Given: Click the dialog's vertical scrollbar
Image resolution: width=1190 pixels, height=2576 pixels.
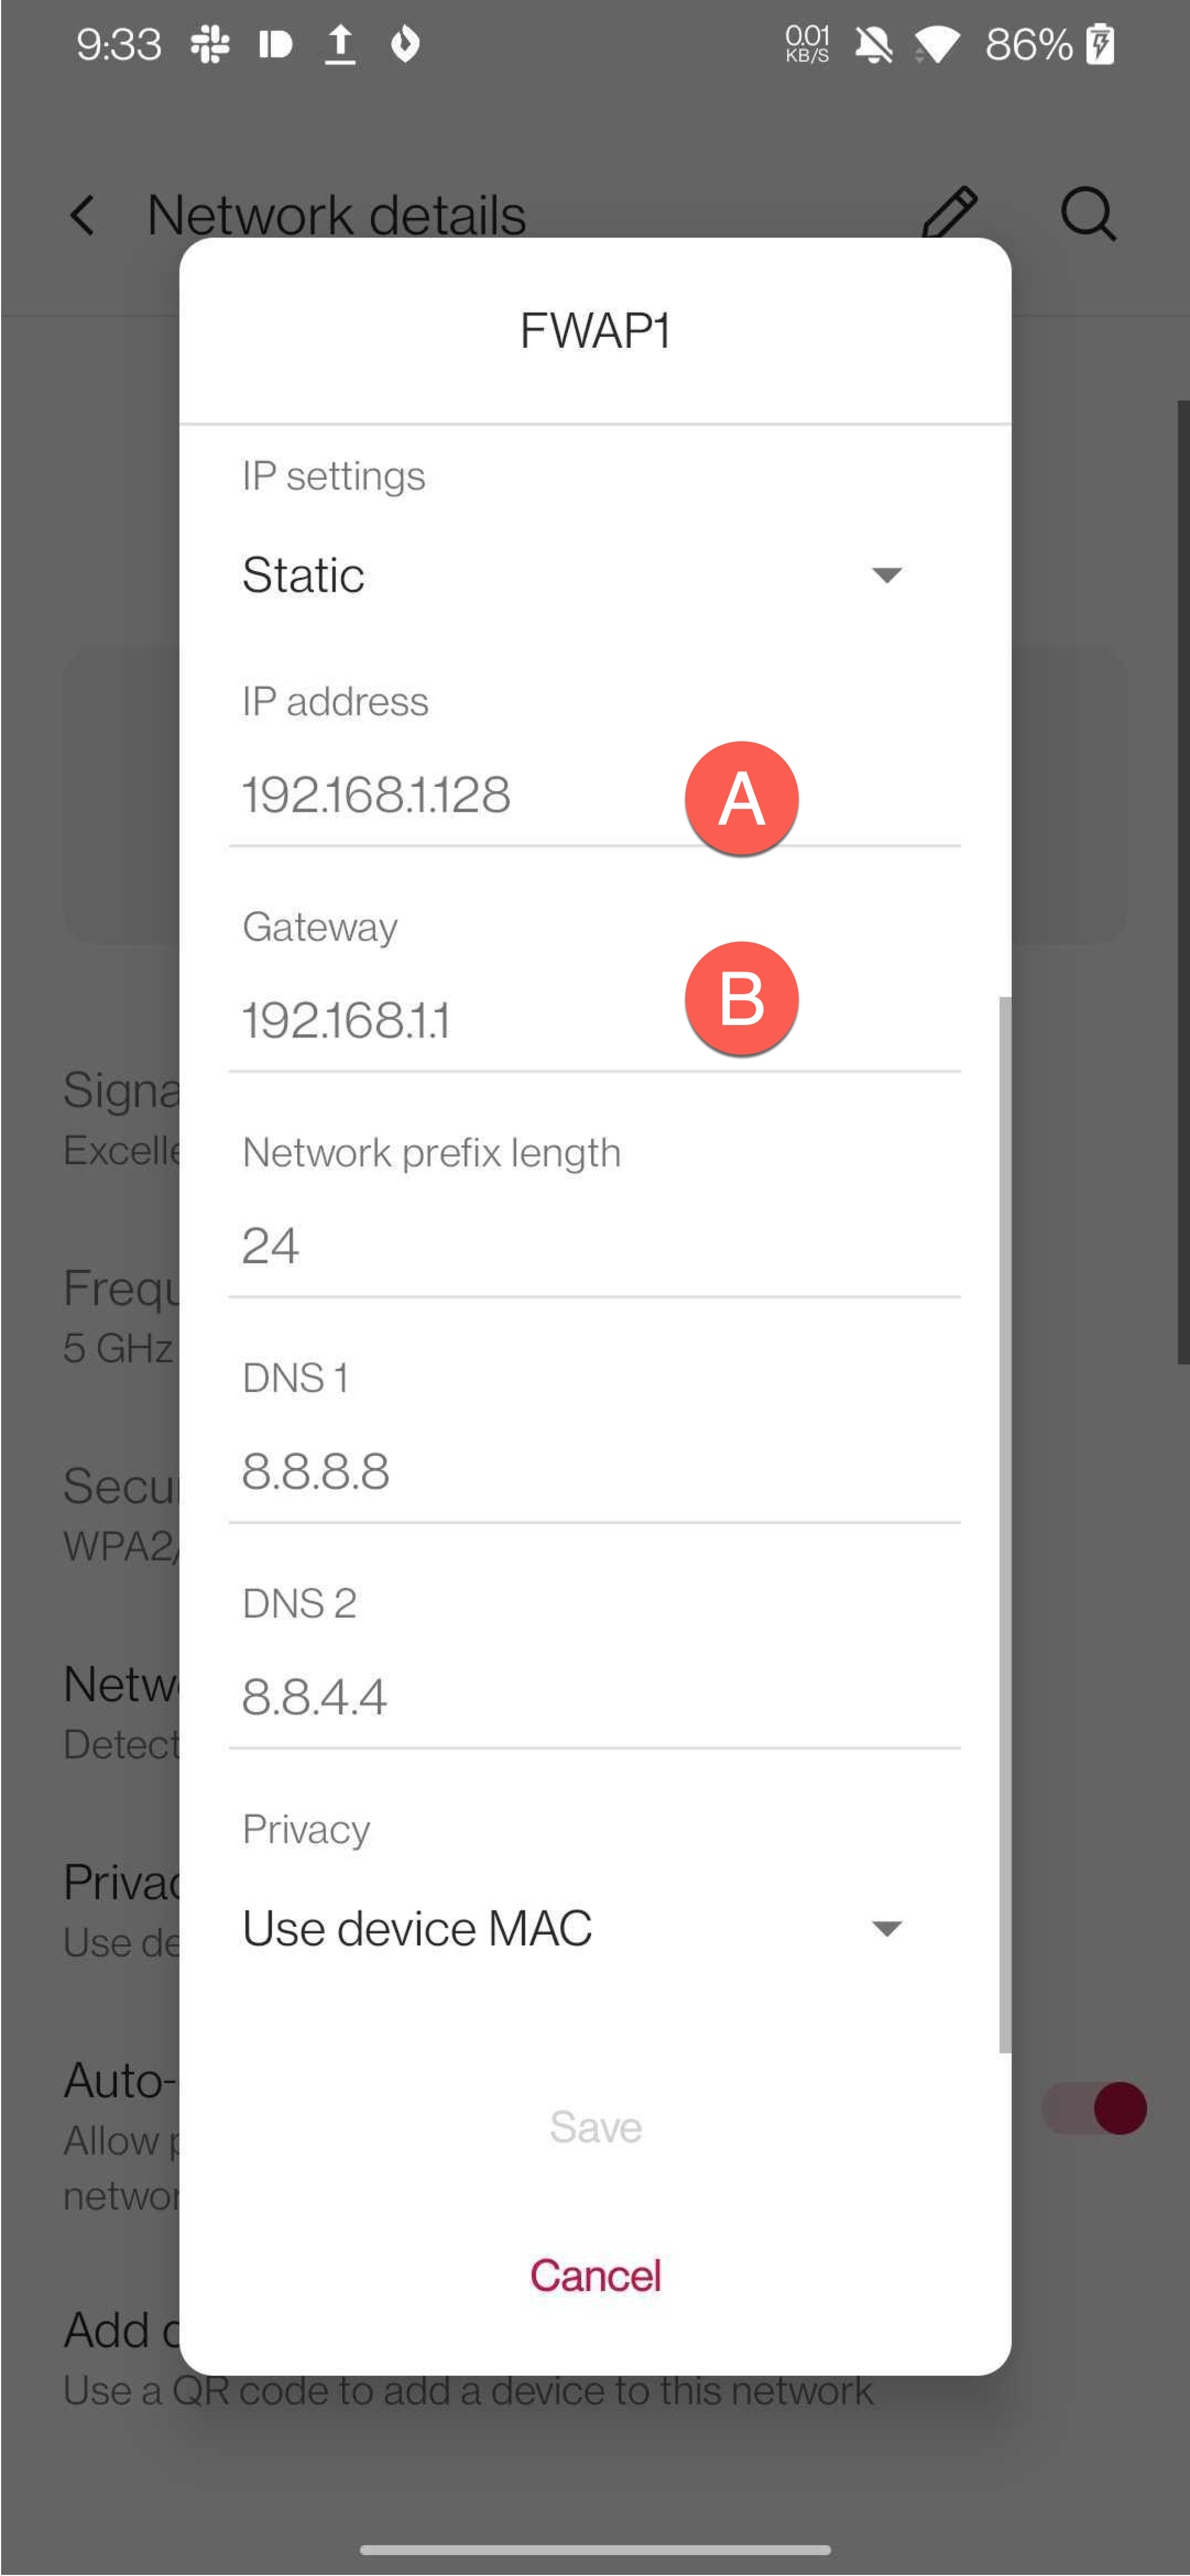Looking at the screenshot, I should tap(1004, 1520).
